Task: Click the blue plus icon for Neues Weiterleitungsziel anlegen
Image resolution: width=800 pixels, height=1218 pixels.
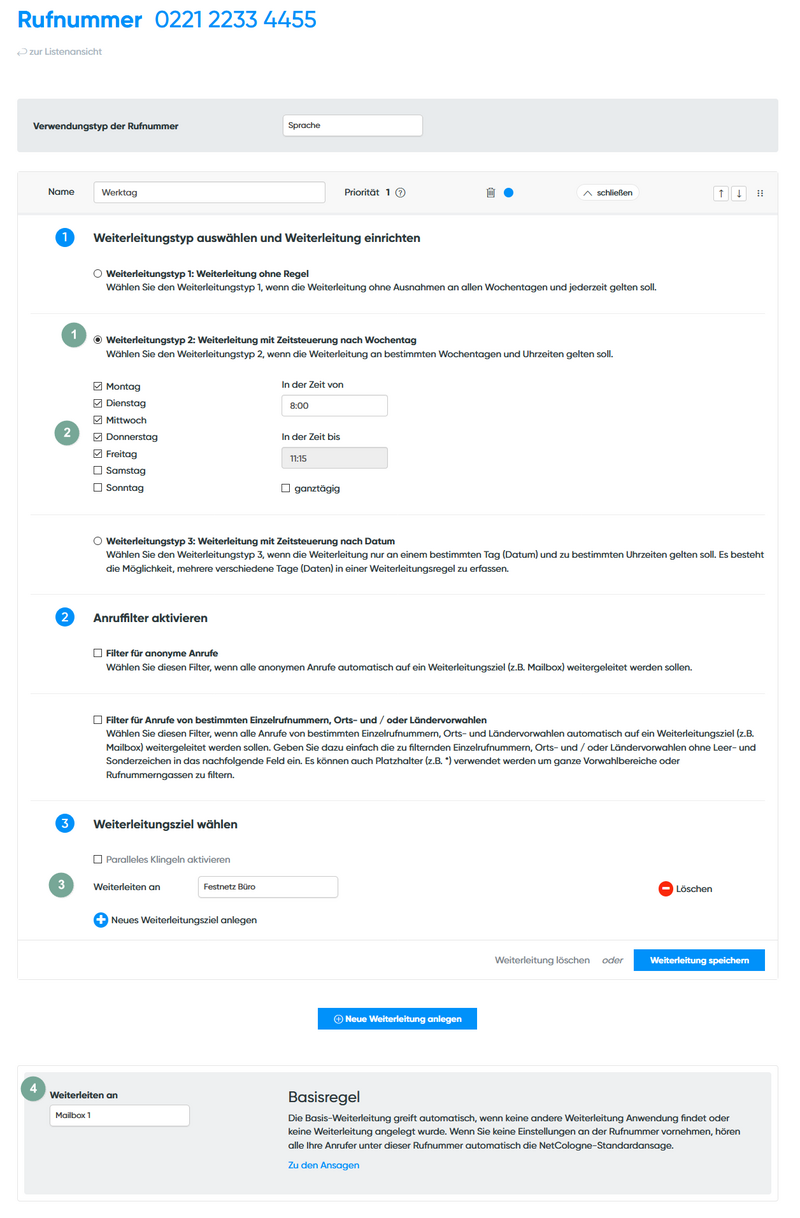Action: tap(100, 919)
